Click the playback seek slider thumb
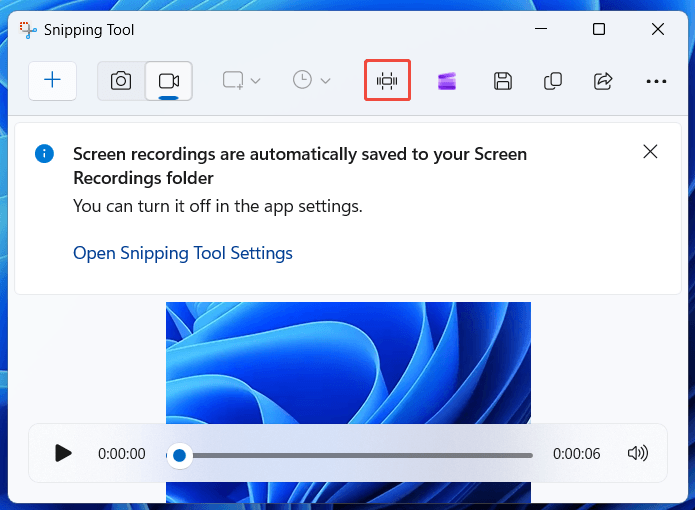Screen dimensions: 695x510 click(180, 455)
